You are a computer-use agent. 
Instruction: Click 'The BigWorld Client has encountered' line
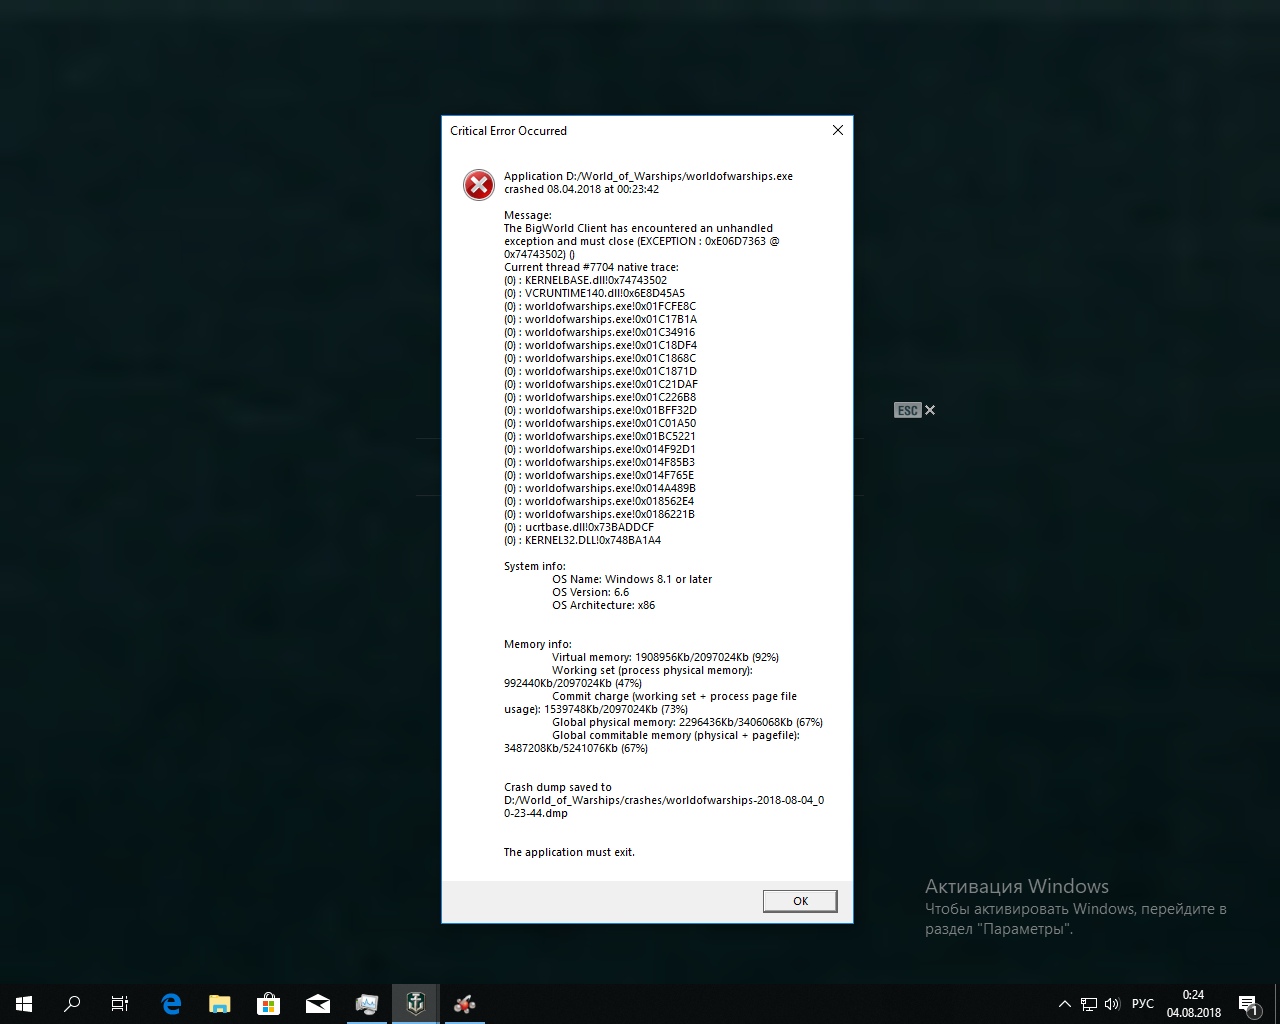point(638,228)
